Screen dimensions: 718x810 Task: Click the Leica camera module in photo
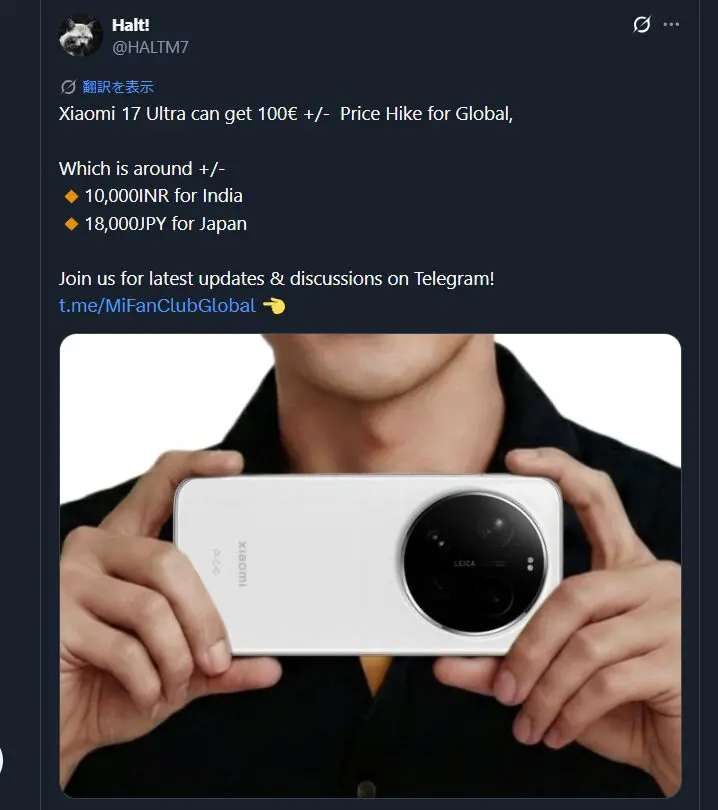(474, 563)
